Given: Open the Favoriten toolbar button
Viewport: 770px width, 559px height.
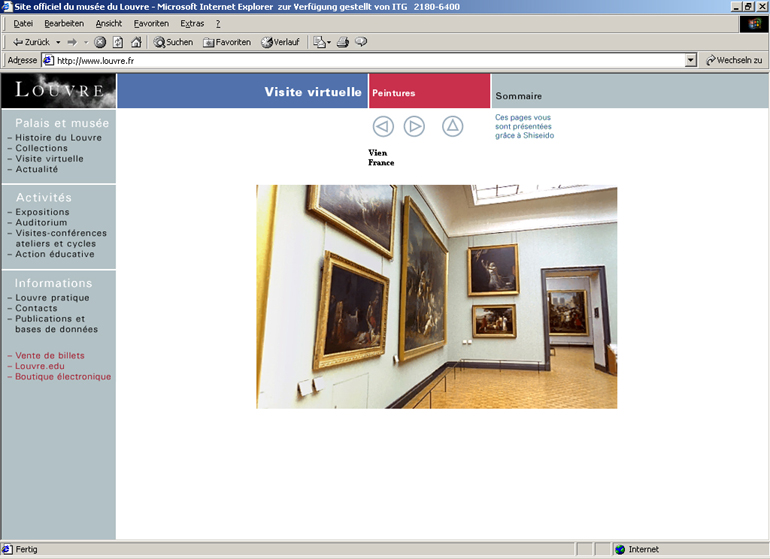Looking at the screenshot, I should (227, 42).
